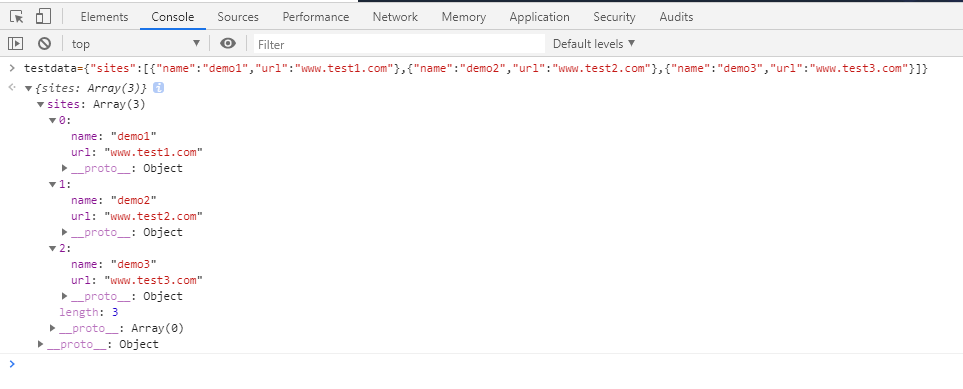Click the url: "www.test1.com" property
This screenshot has width=963, height=389.
136,152
